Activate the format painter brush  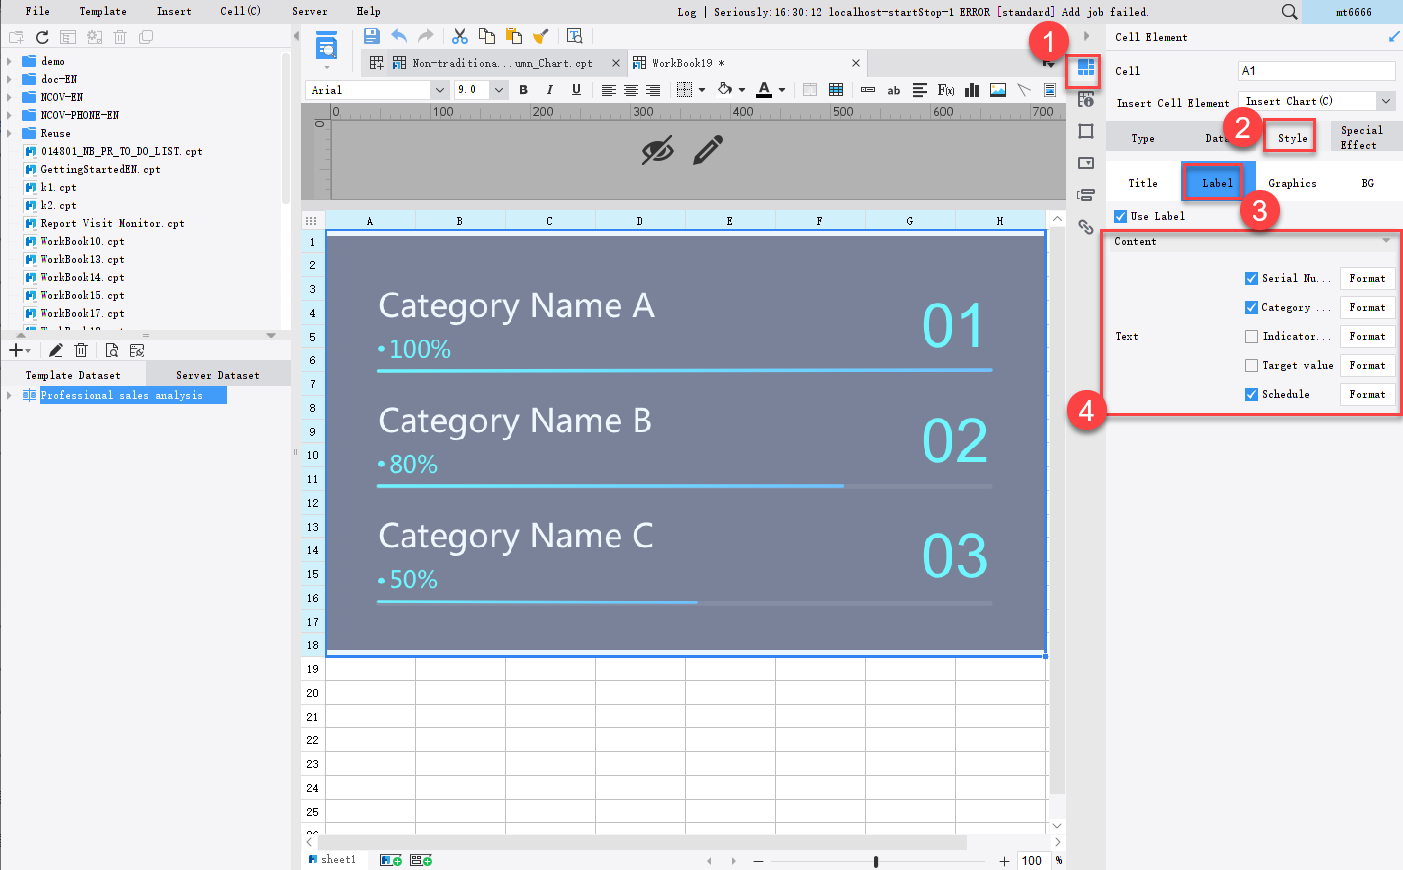(540, 34)
